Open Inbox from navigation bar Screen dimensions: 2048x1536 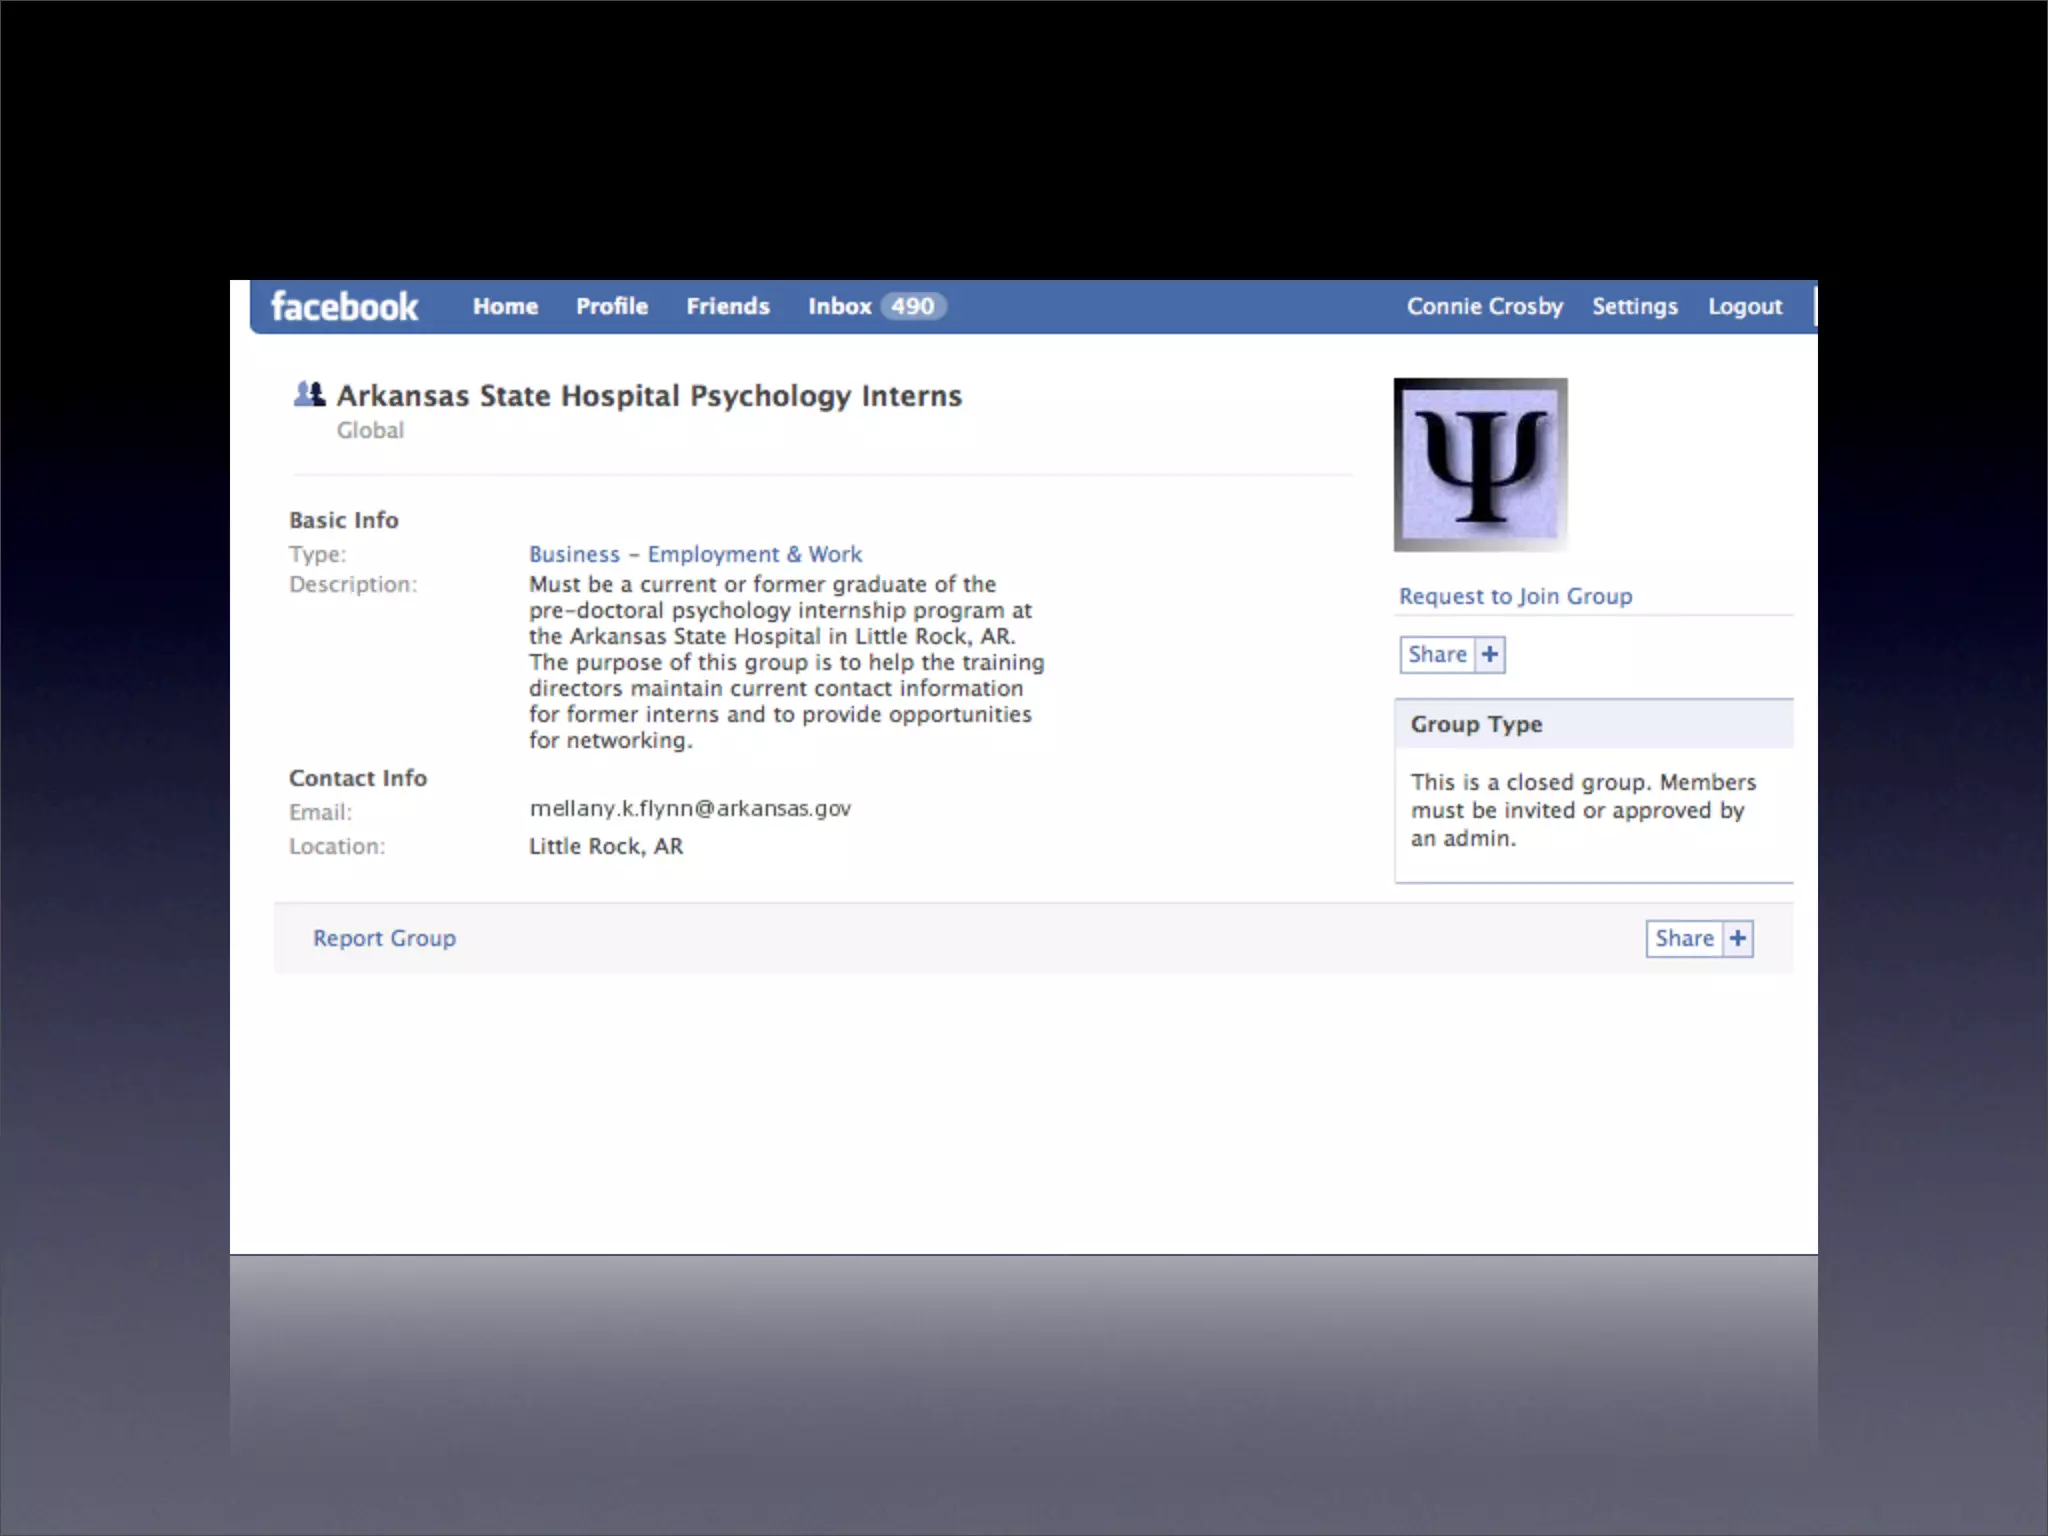tap(839, 307)
